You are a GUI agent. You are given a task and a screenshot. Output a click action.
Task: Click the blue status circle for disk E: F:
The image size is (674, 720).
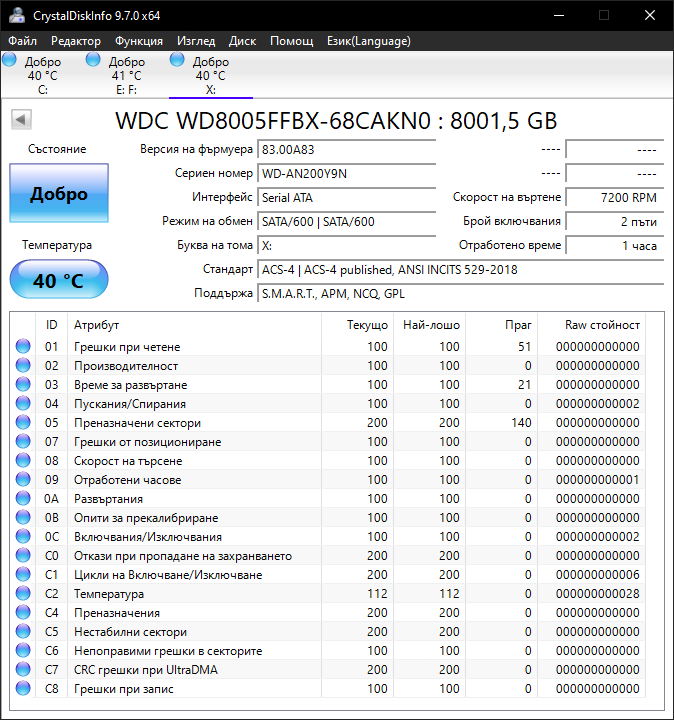[93, 59]
